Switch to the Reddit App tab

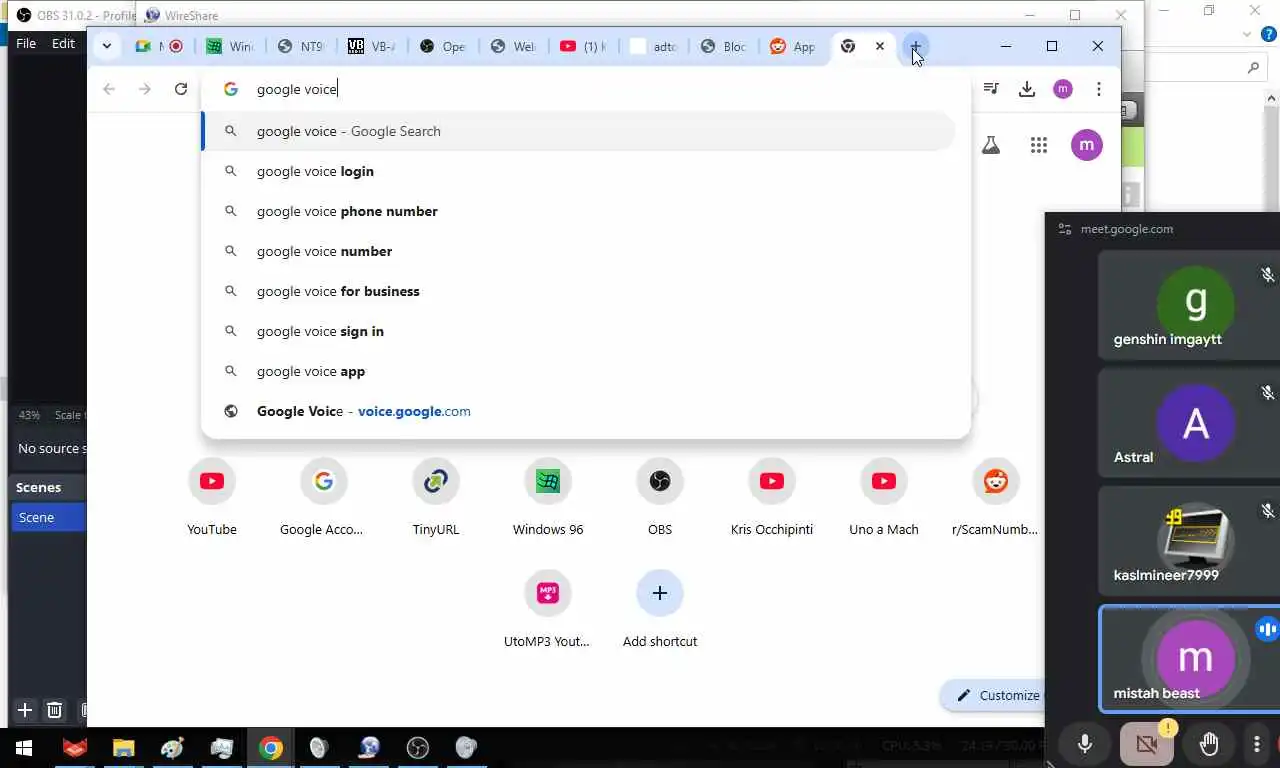[x=794, y=46]
